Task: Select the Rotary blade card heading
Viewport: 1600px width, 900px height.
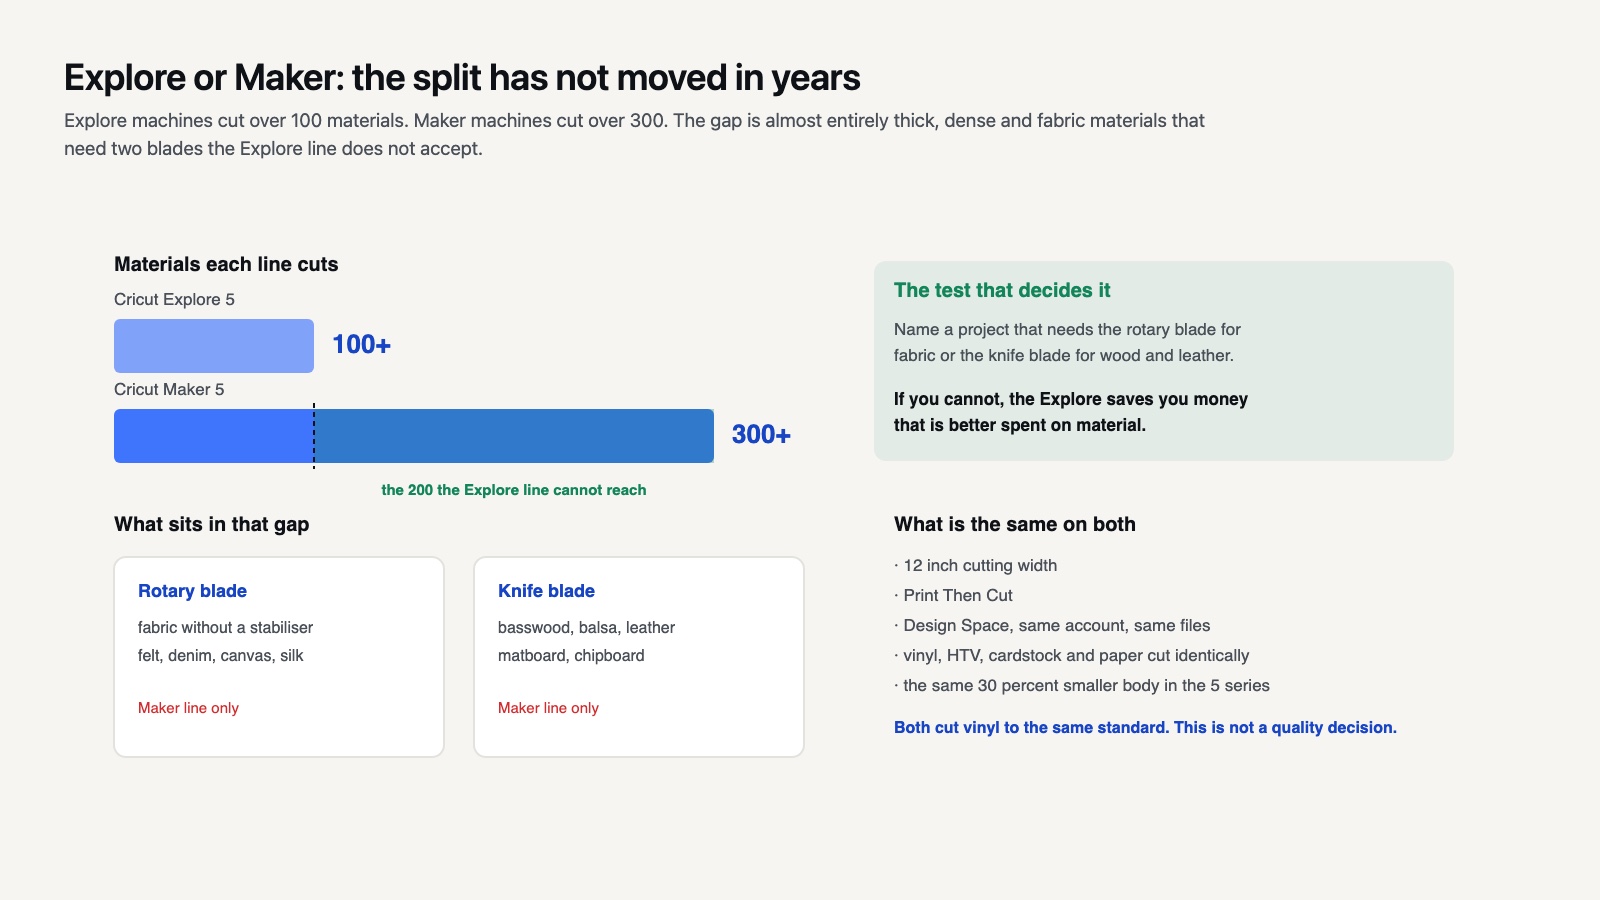Action: (x=192, y=591)
